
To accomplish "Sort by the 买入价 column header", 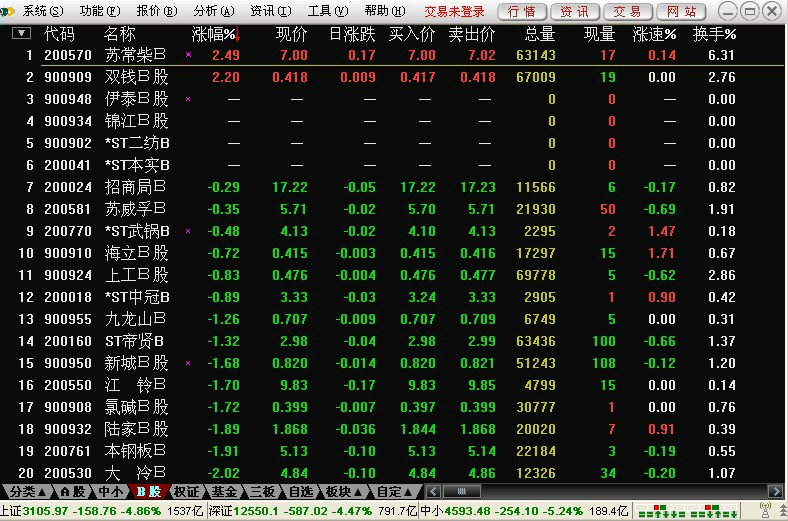I will pyautogui.click(x=412, y=34).
